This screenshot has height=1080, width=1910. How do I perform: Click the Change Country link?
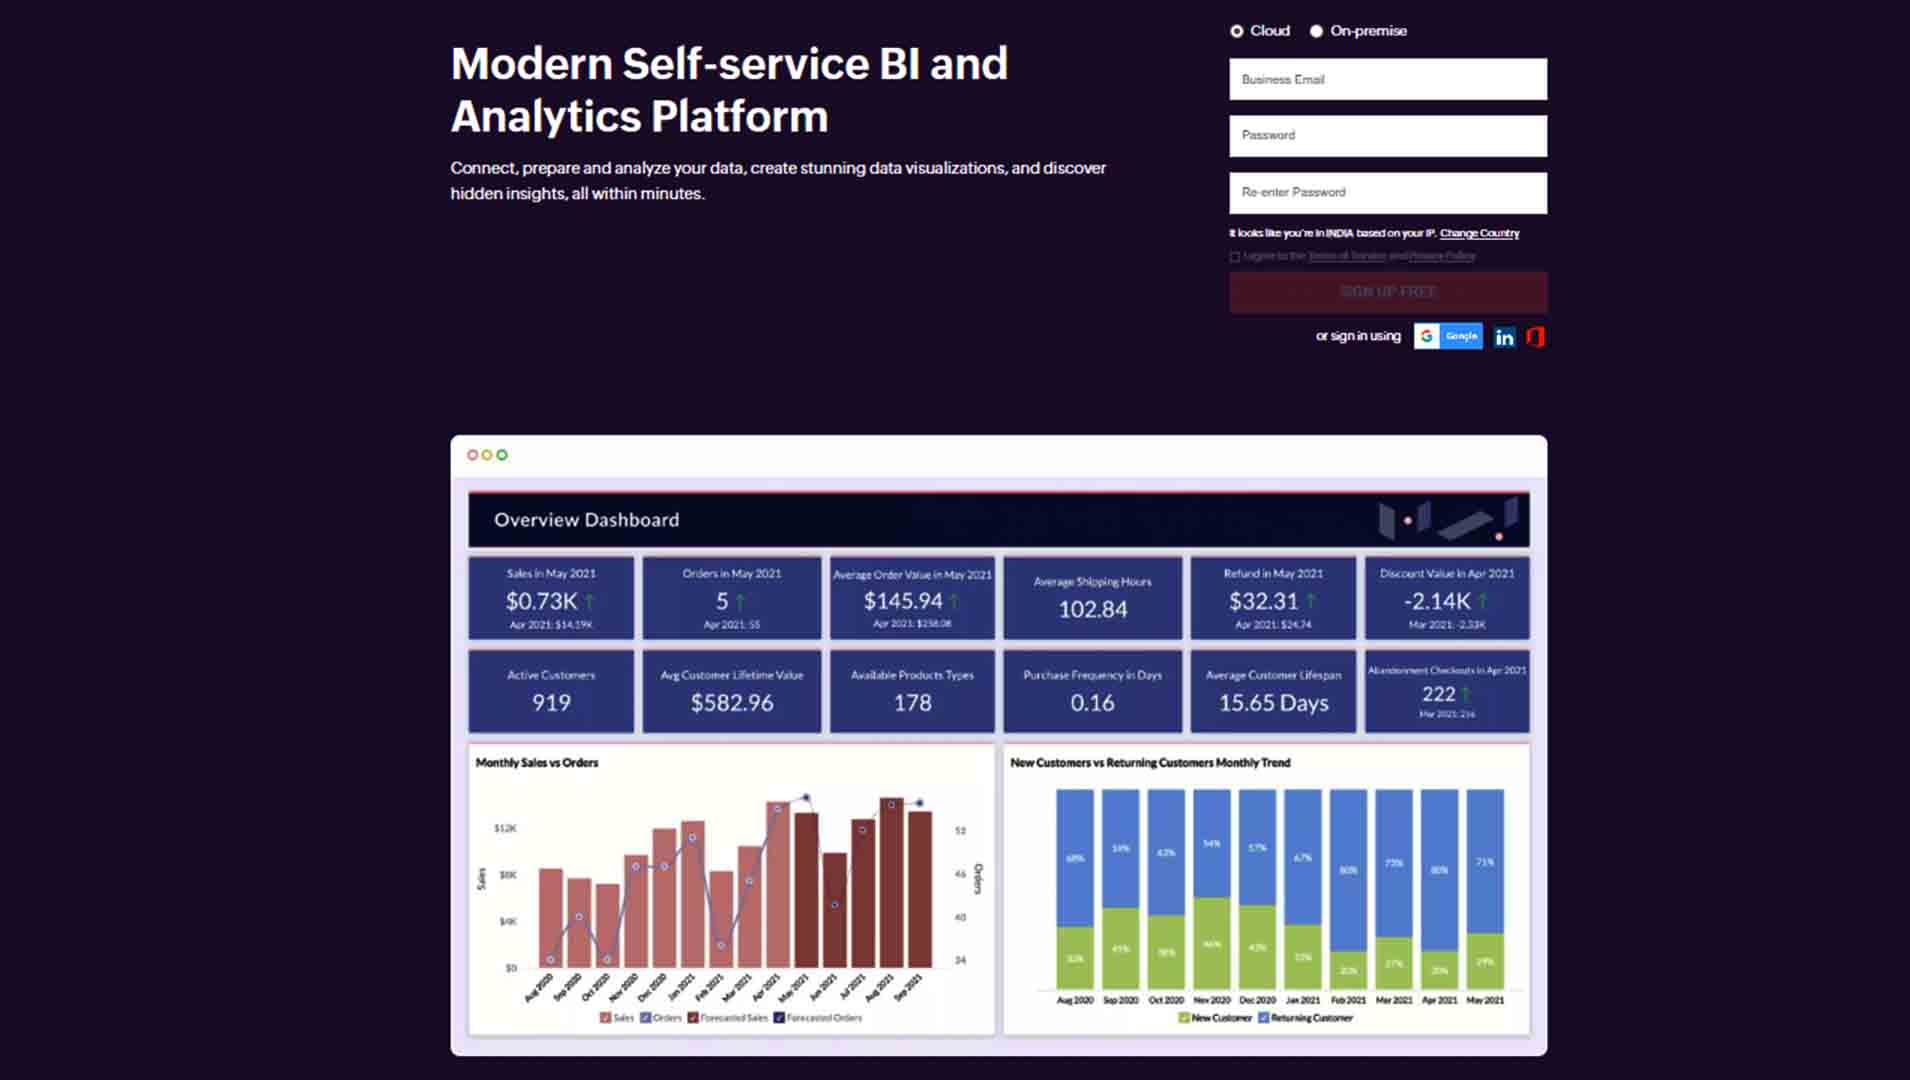[x=1479, y=233]
